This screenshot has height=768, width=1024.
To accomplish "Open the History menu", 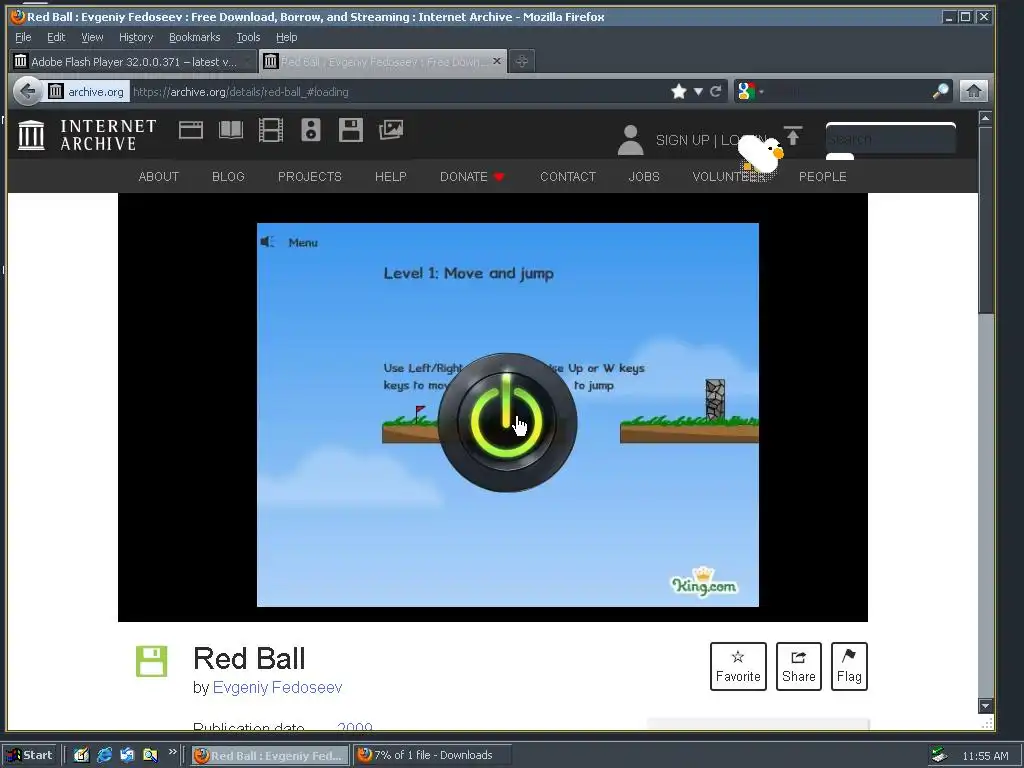I will (x=136, y=37).
